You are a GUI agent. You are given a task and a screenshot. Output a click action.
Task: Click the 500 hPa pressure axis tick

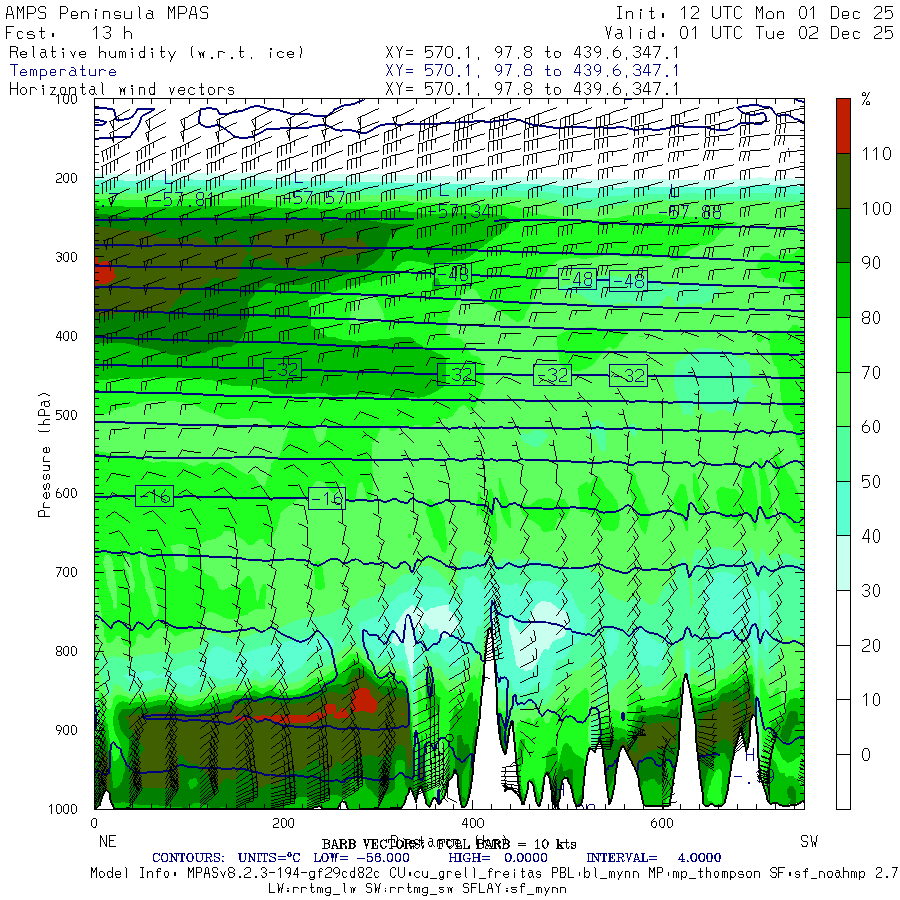(x=66, y=415)
